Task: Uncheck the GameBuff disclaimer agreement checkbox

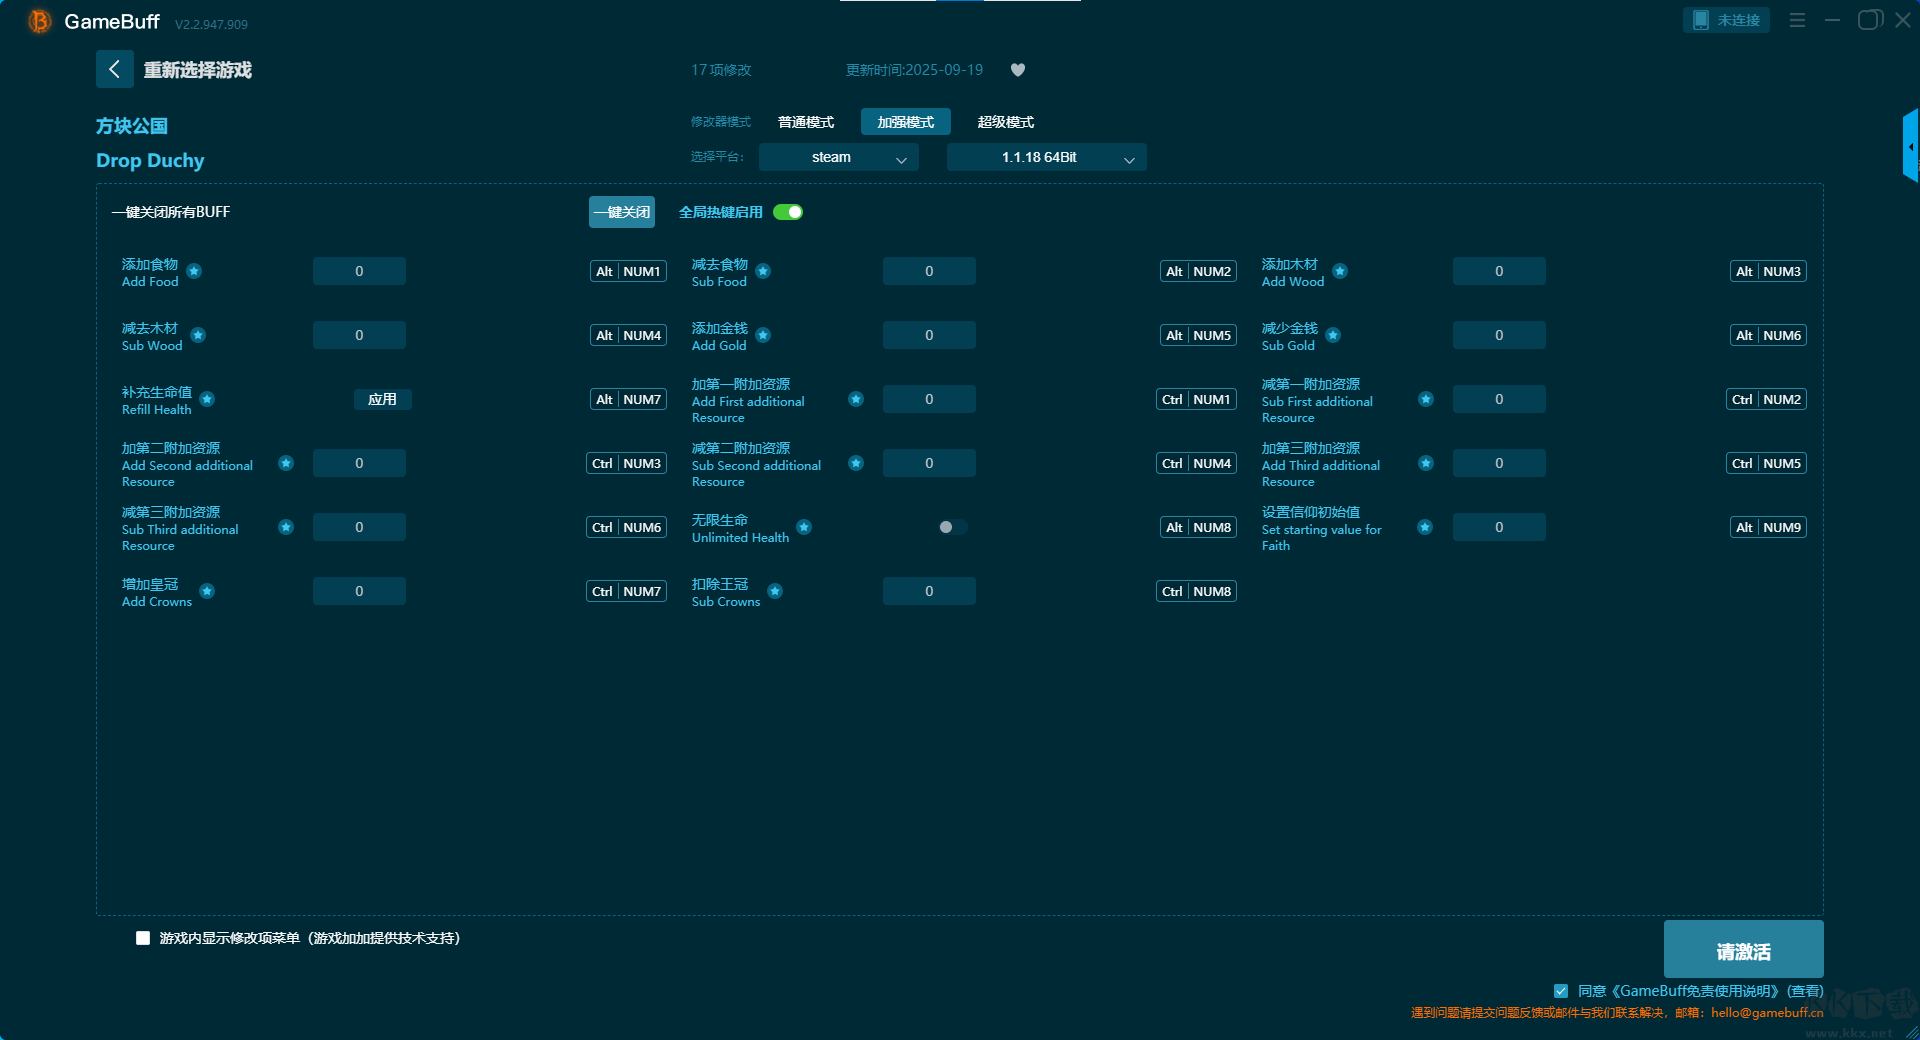Action: 1561,991
